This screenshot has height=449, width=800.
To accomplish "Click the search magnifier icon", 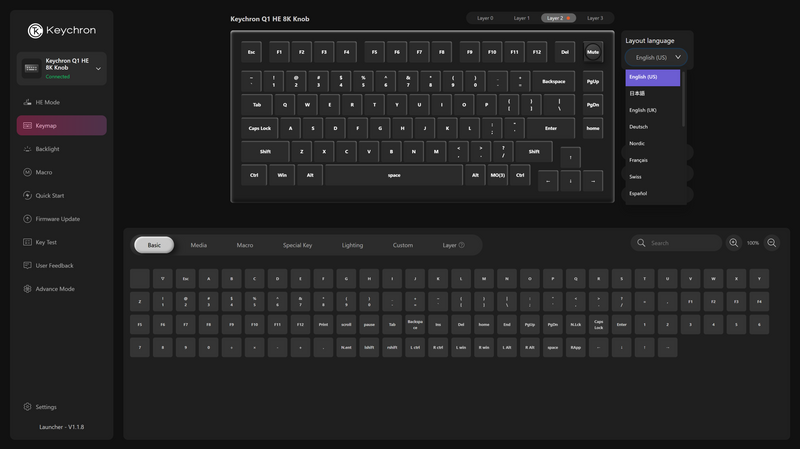I will (x=641, y=243).
